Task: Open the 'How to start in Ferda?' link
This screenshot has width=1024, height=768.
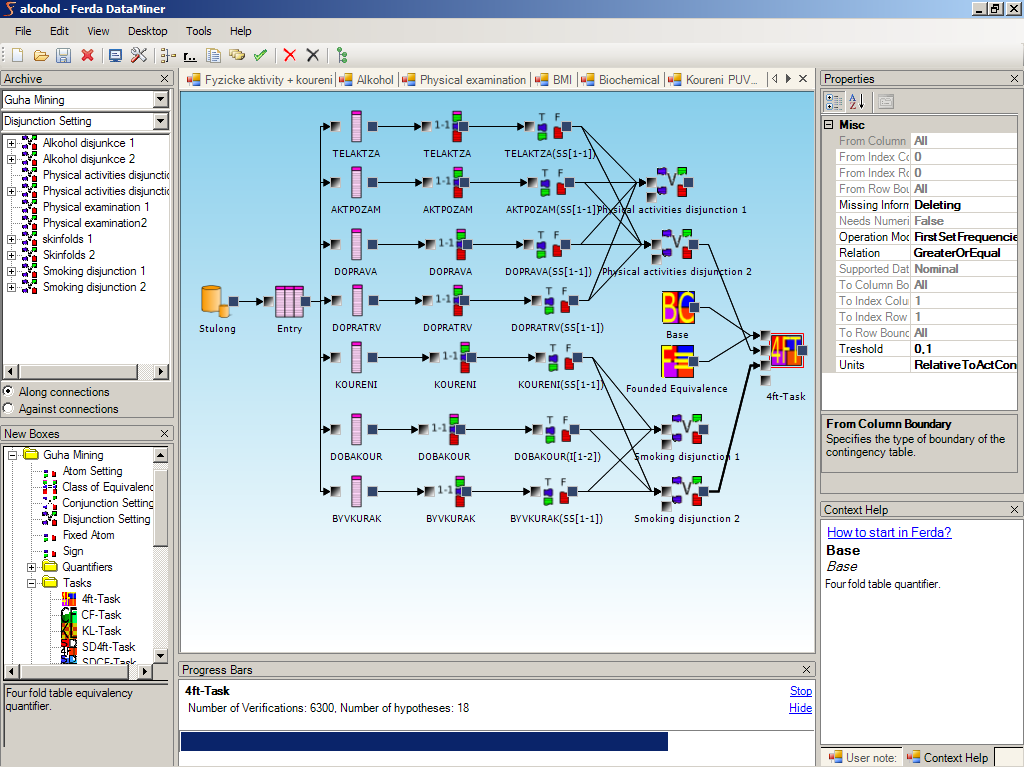Action: tap(889, 532)
